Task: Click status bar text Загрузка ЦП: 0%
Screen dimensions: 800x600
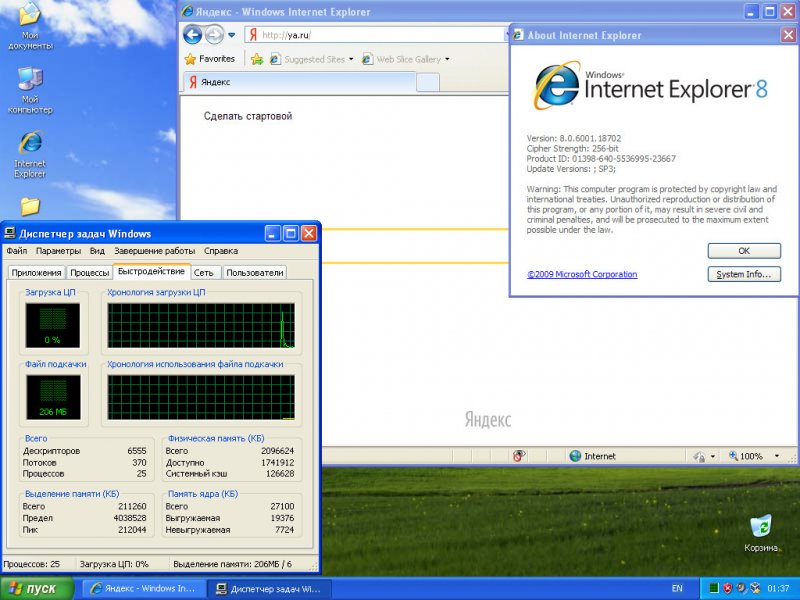Action: (114, 564)
